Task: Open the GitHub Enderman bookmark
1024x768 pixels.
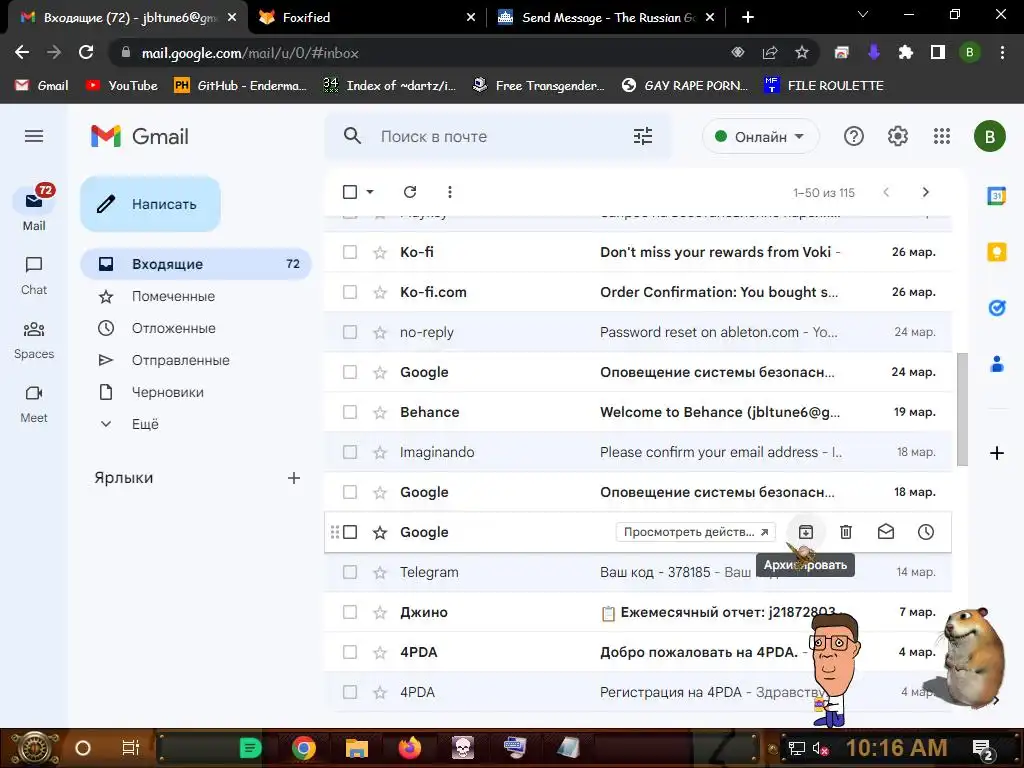Action: (240, 86)
